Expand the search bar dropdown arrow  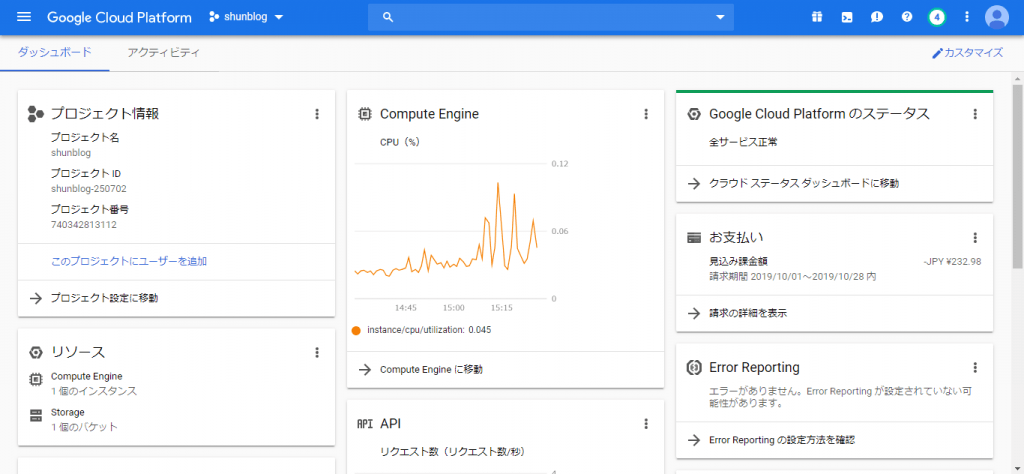tap(720, 18)
